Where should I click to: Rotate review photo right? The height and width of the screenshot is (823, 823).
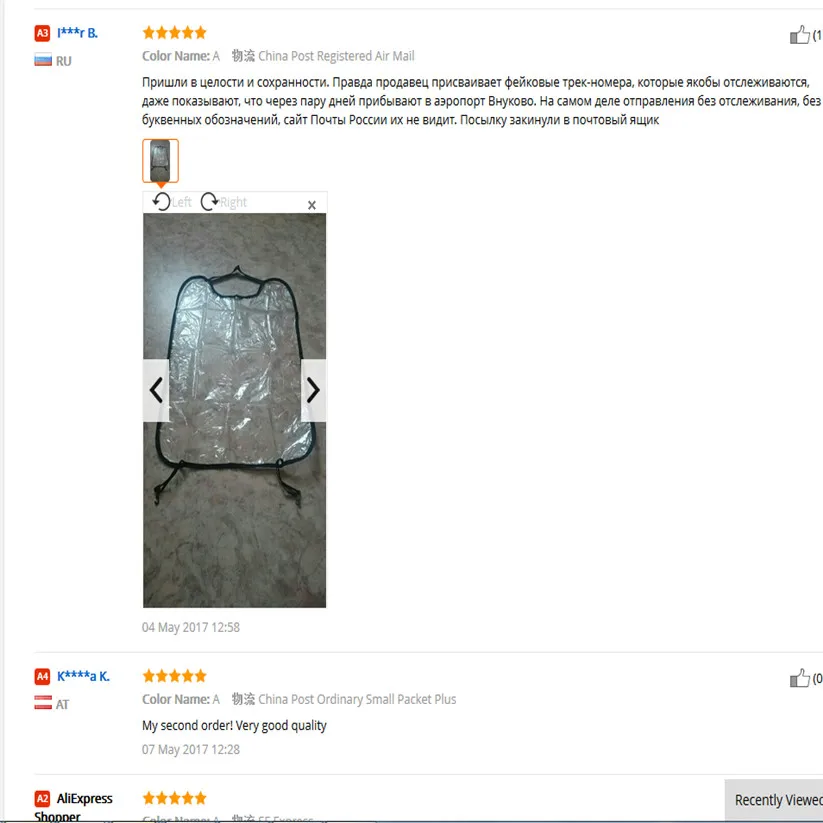(x=224, y=202)
